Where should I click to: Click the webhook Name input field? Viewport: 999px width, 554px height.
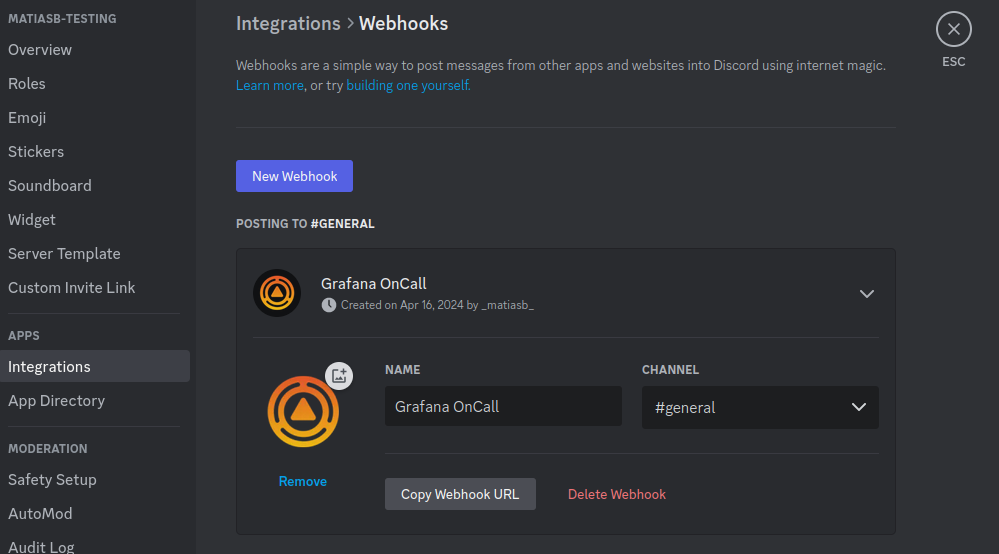click(503, 407)
